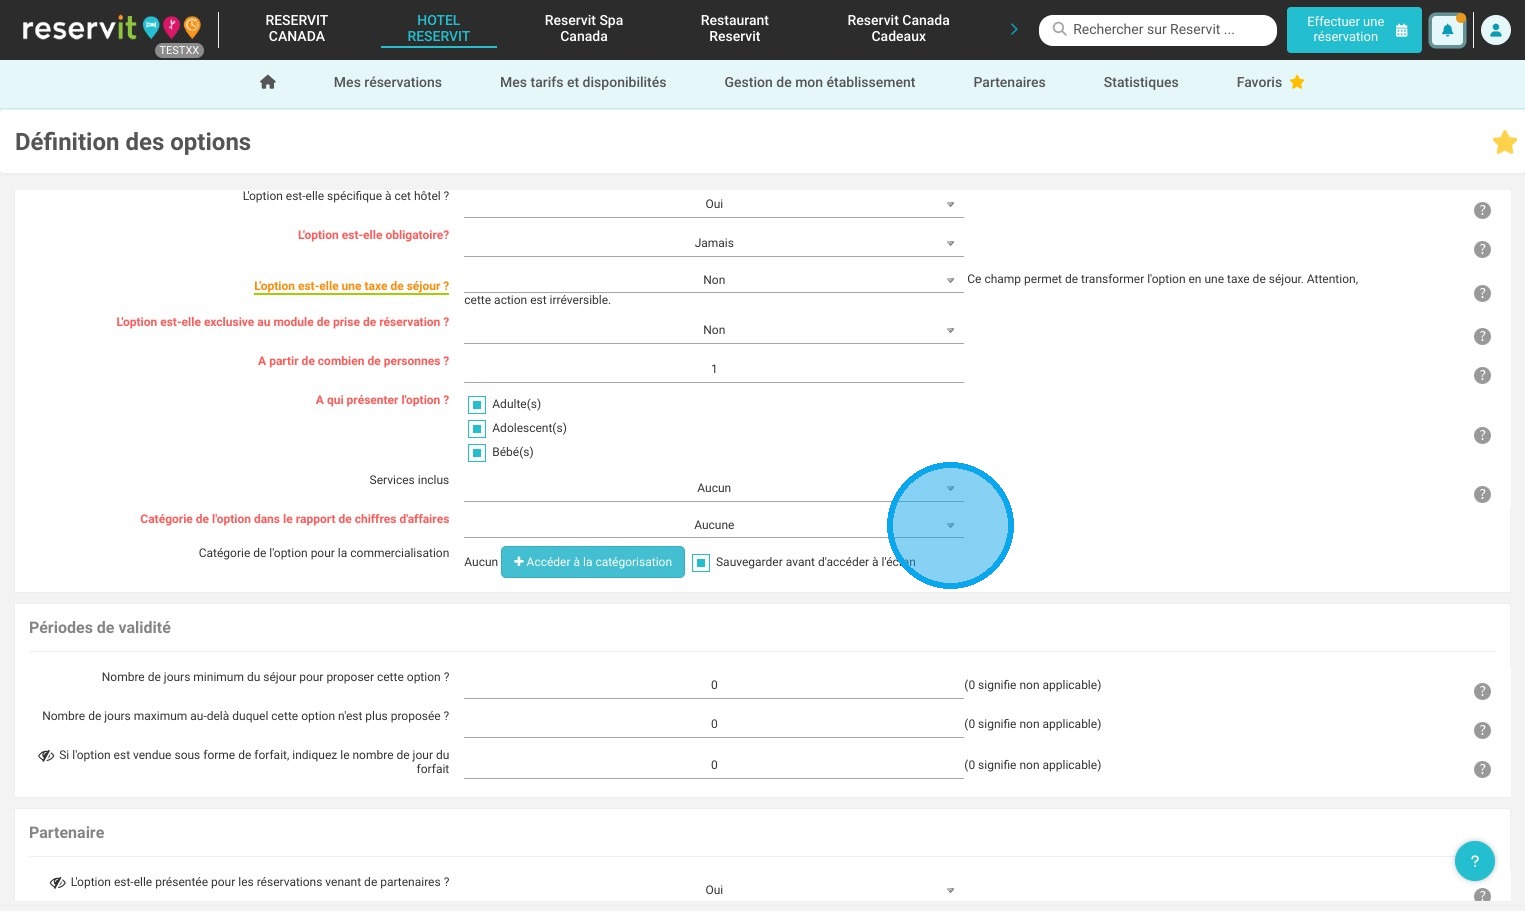Toggle the Adulte(s) checkbox
Screen dimensions: 1525x911
[477, 405]
